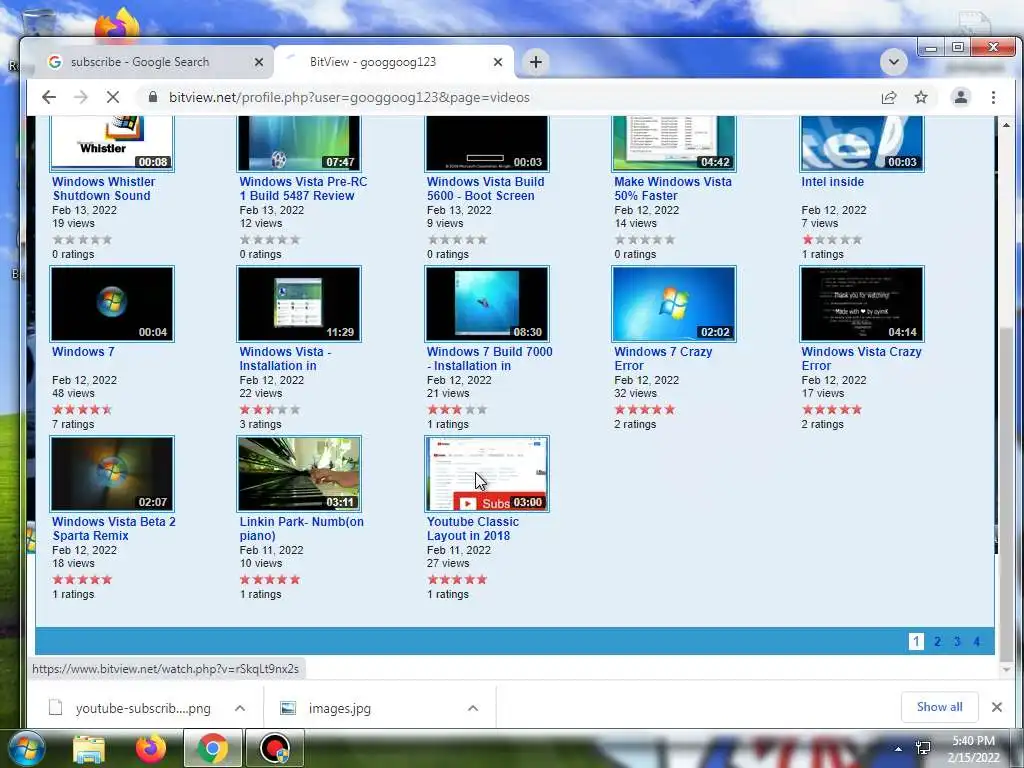1024x768 pixels.
Task: Open youtube-subscrib....png download item
Action: click(x=131, y=708)
